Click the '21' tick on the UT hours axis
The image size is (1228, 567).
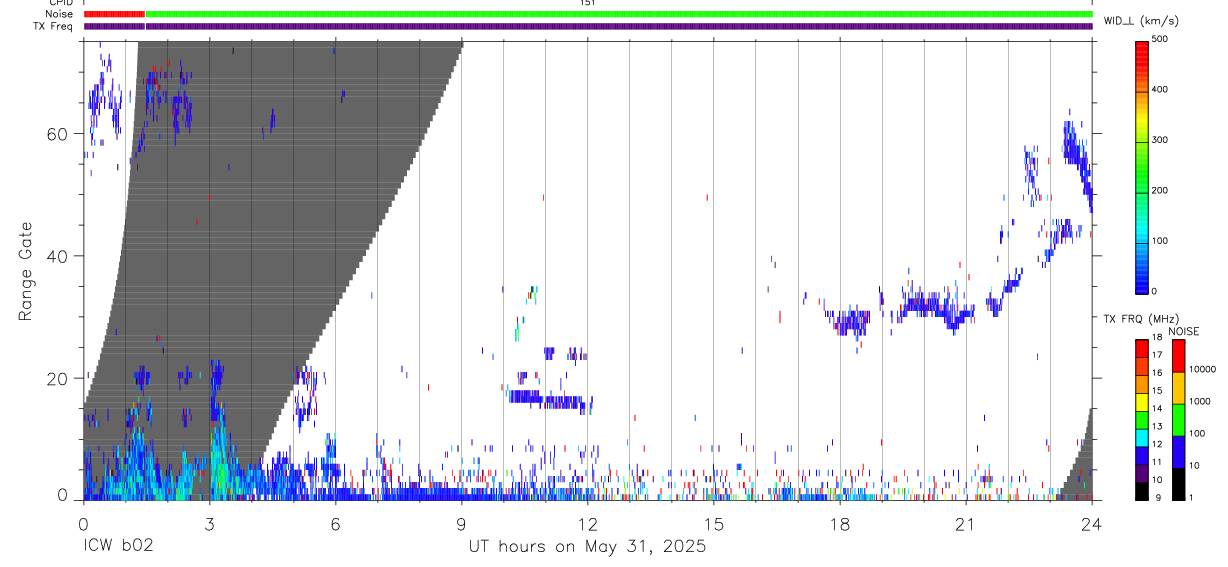[966, 524]
